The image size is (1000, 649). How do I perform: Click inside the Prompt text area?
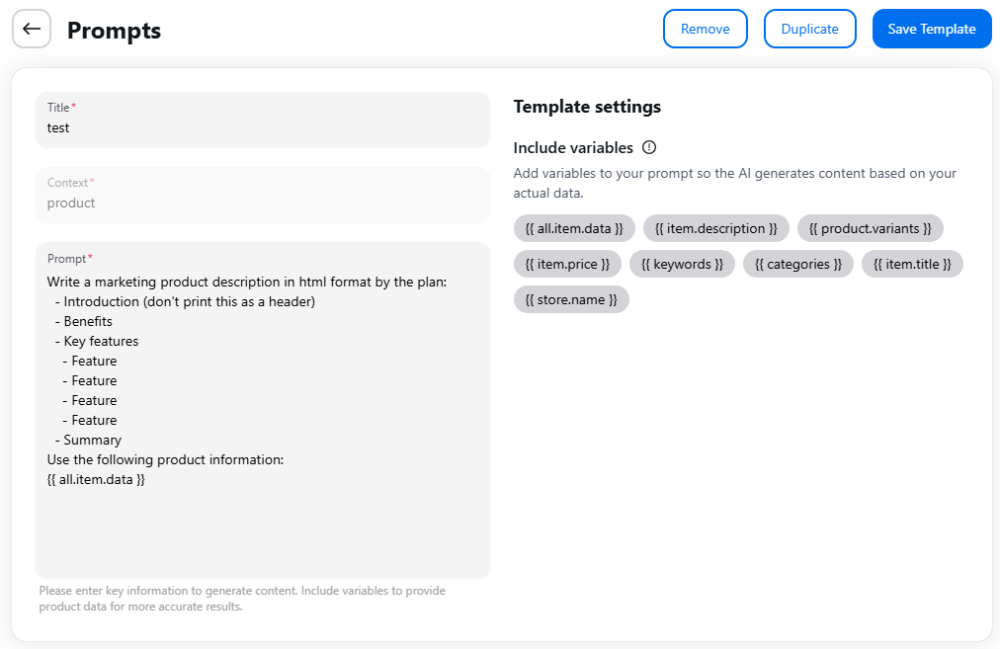point(263,410)
